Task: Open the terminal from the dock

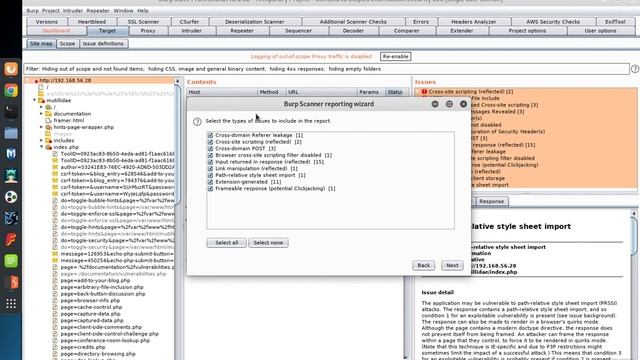Action: click(11, 111)
